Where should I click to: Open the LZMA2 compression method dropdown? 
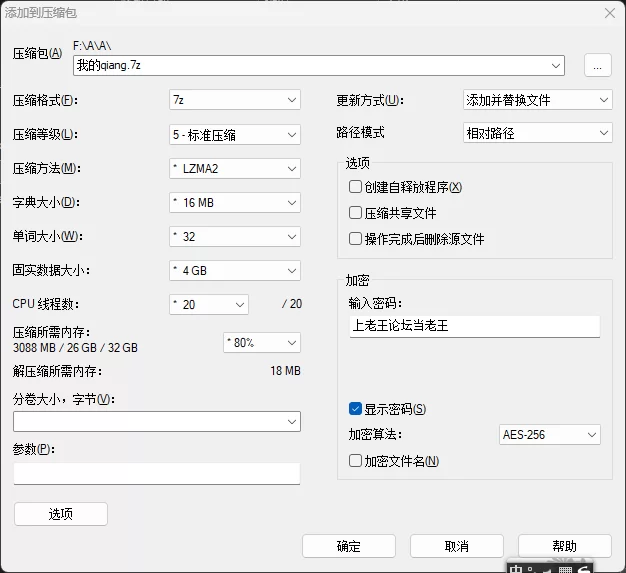235,169
